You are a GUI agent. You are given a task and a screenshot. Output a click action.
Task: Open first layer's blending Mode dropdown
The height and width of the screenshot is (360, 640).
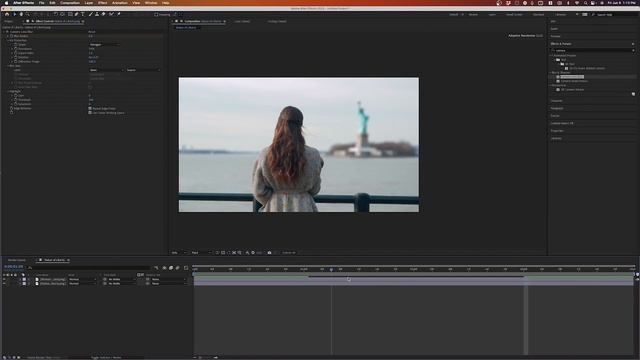tap(82, 279)
